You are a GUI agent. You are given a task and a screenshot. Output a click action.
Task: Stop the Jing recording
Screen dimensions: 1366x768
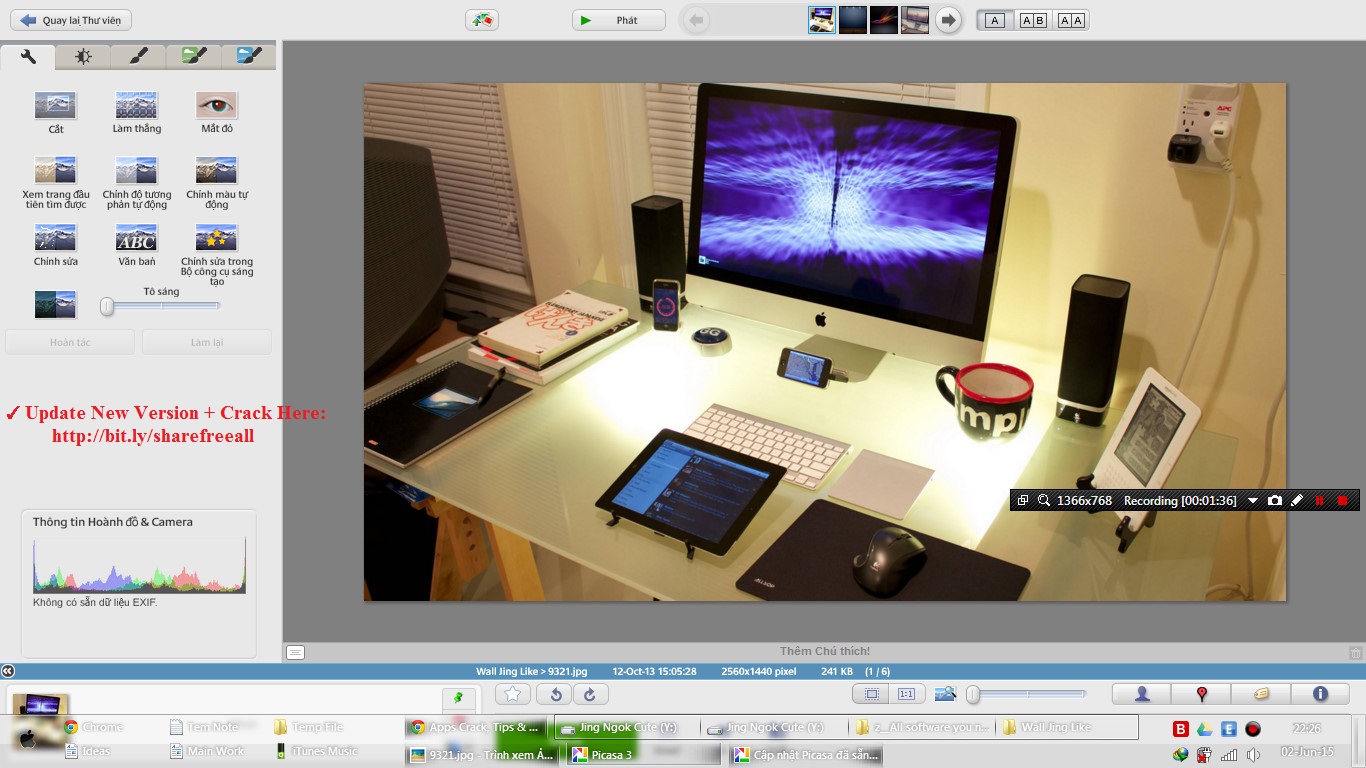tap(1342, 500)
